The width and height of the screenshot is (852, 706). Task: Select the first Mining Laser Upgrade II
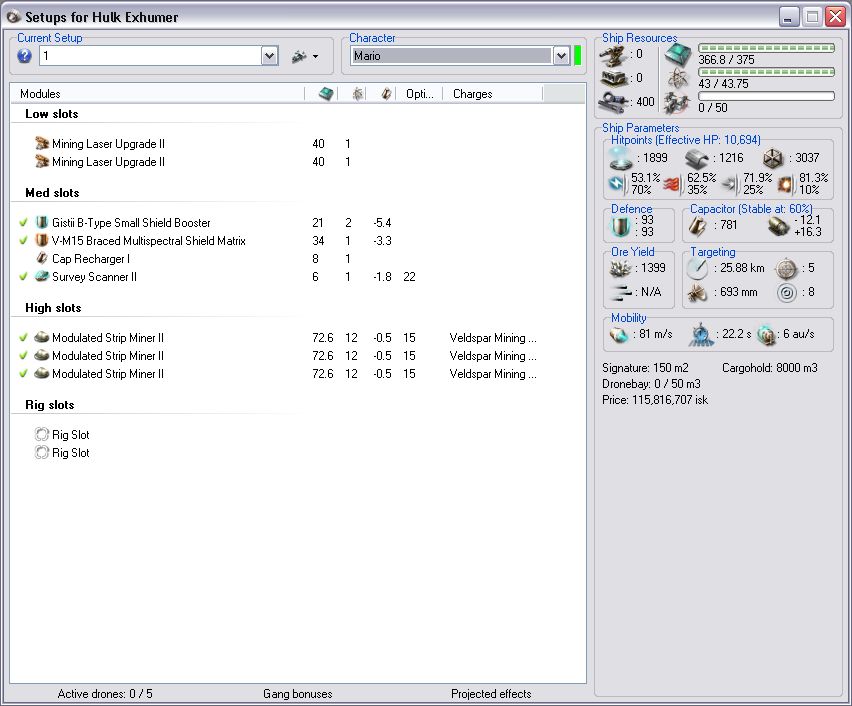108,144
